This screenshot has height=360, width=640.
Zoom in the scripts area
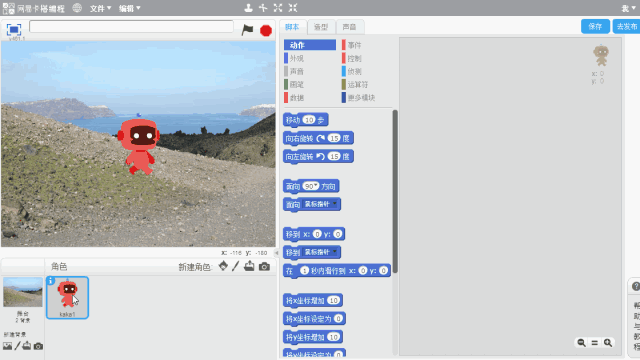608,343
